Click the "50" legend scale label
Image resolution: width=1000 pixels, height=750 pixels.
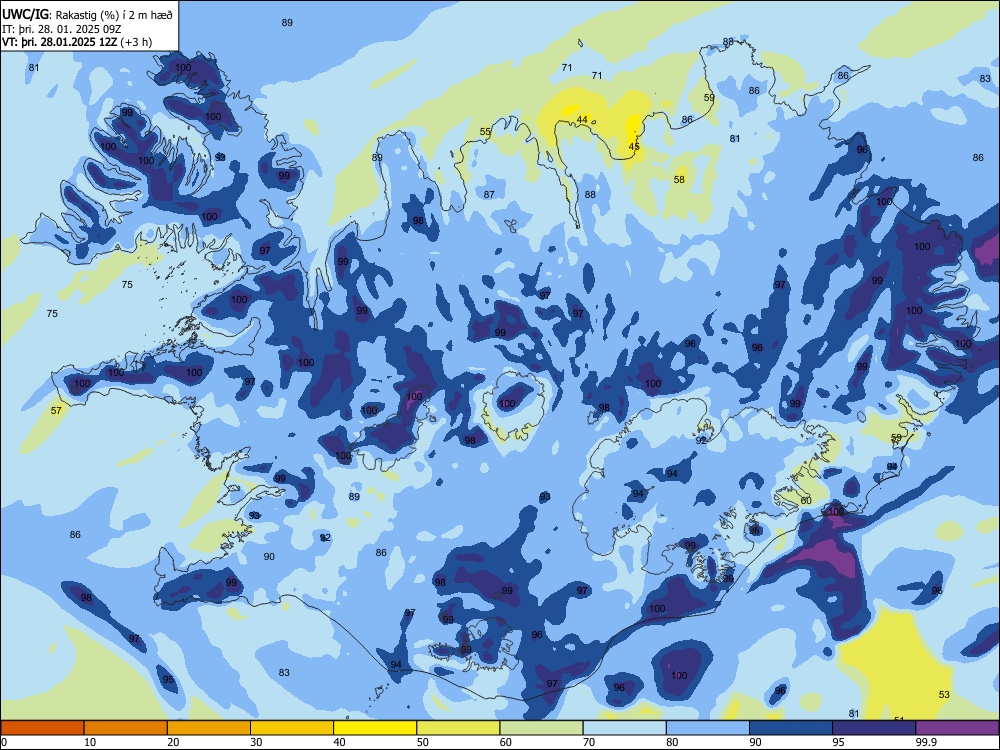point(423,742)
